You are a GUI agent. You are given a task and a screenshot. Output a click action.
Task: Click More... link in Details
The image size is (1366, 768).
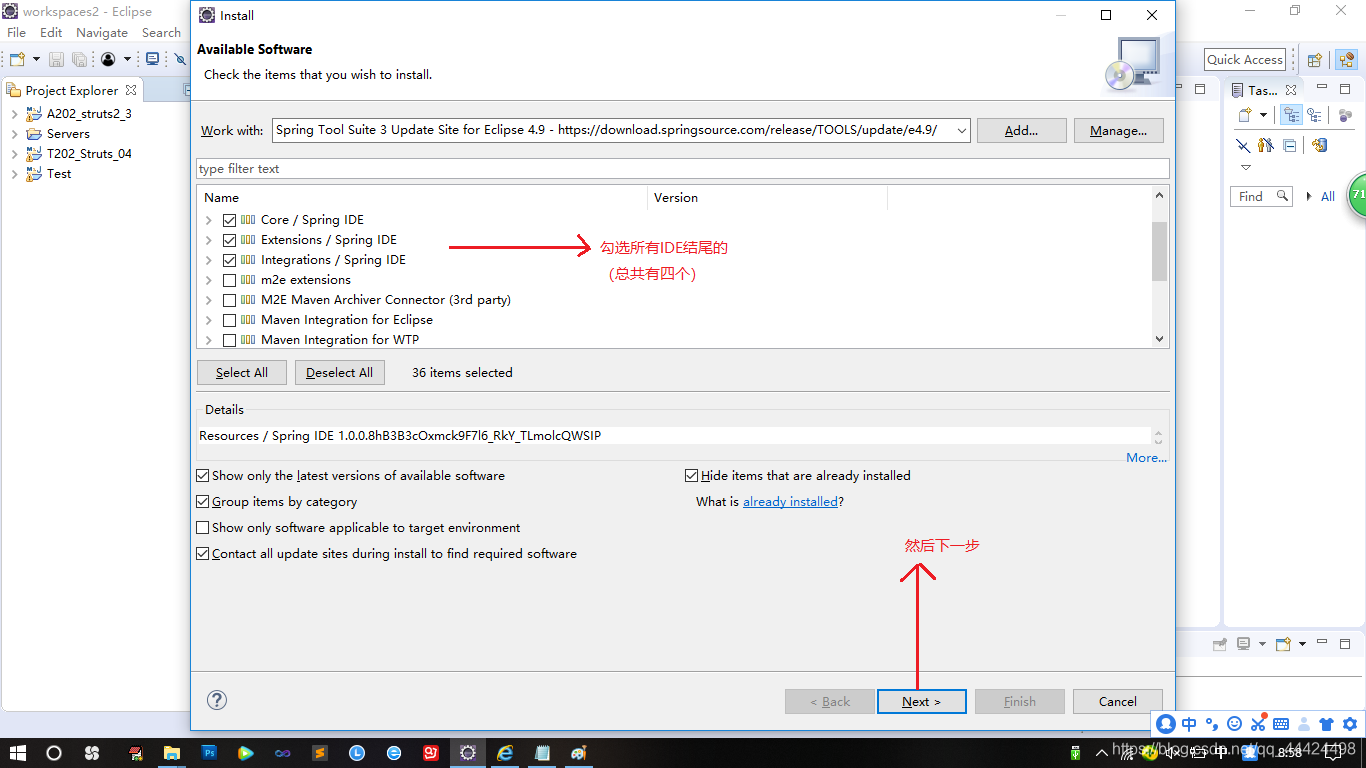(x=1146, y=458)
